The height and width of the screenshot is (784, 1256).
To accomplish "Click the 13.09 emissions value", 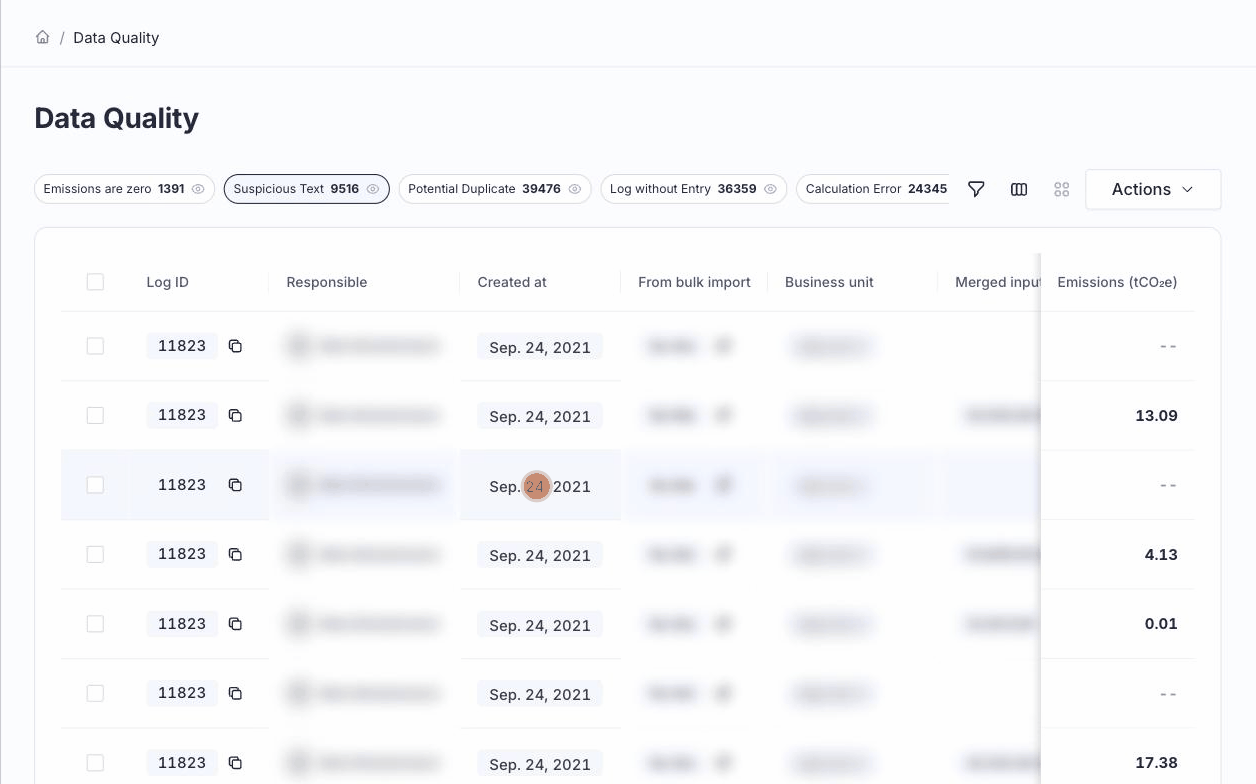I will (1156, 415).
